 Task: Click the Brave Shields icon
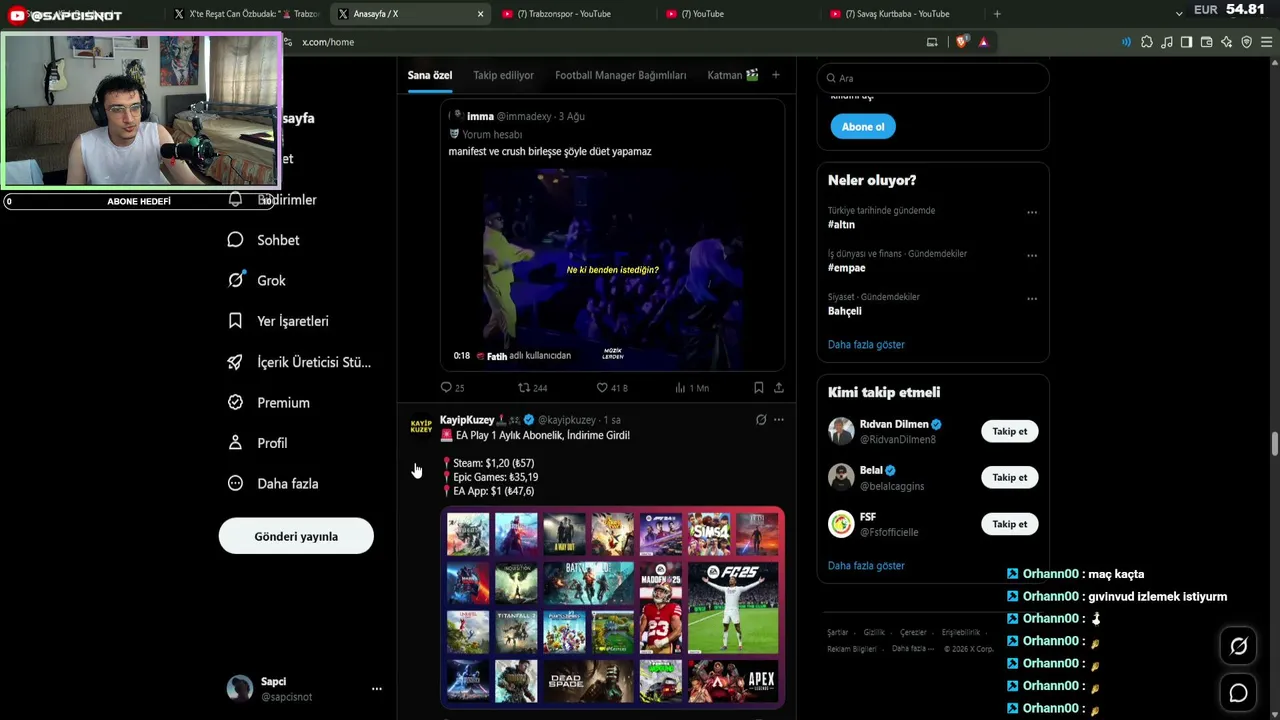click(x=962, y=42)
